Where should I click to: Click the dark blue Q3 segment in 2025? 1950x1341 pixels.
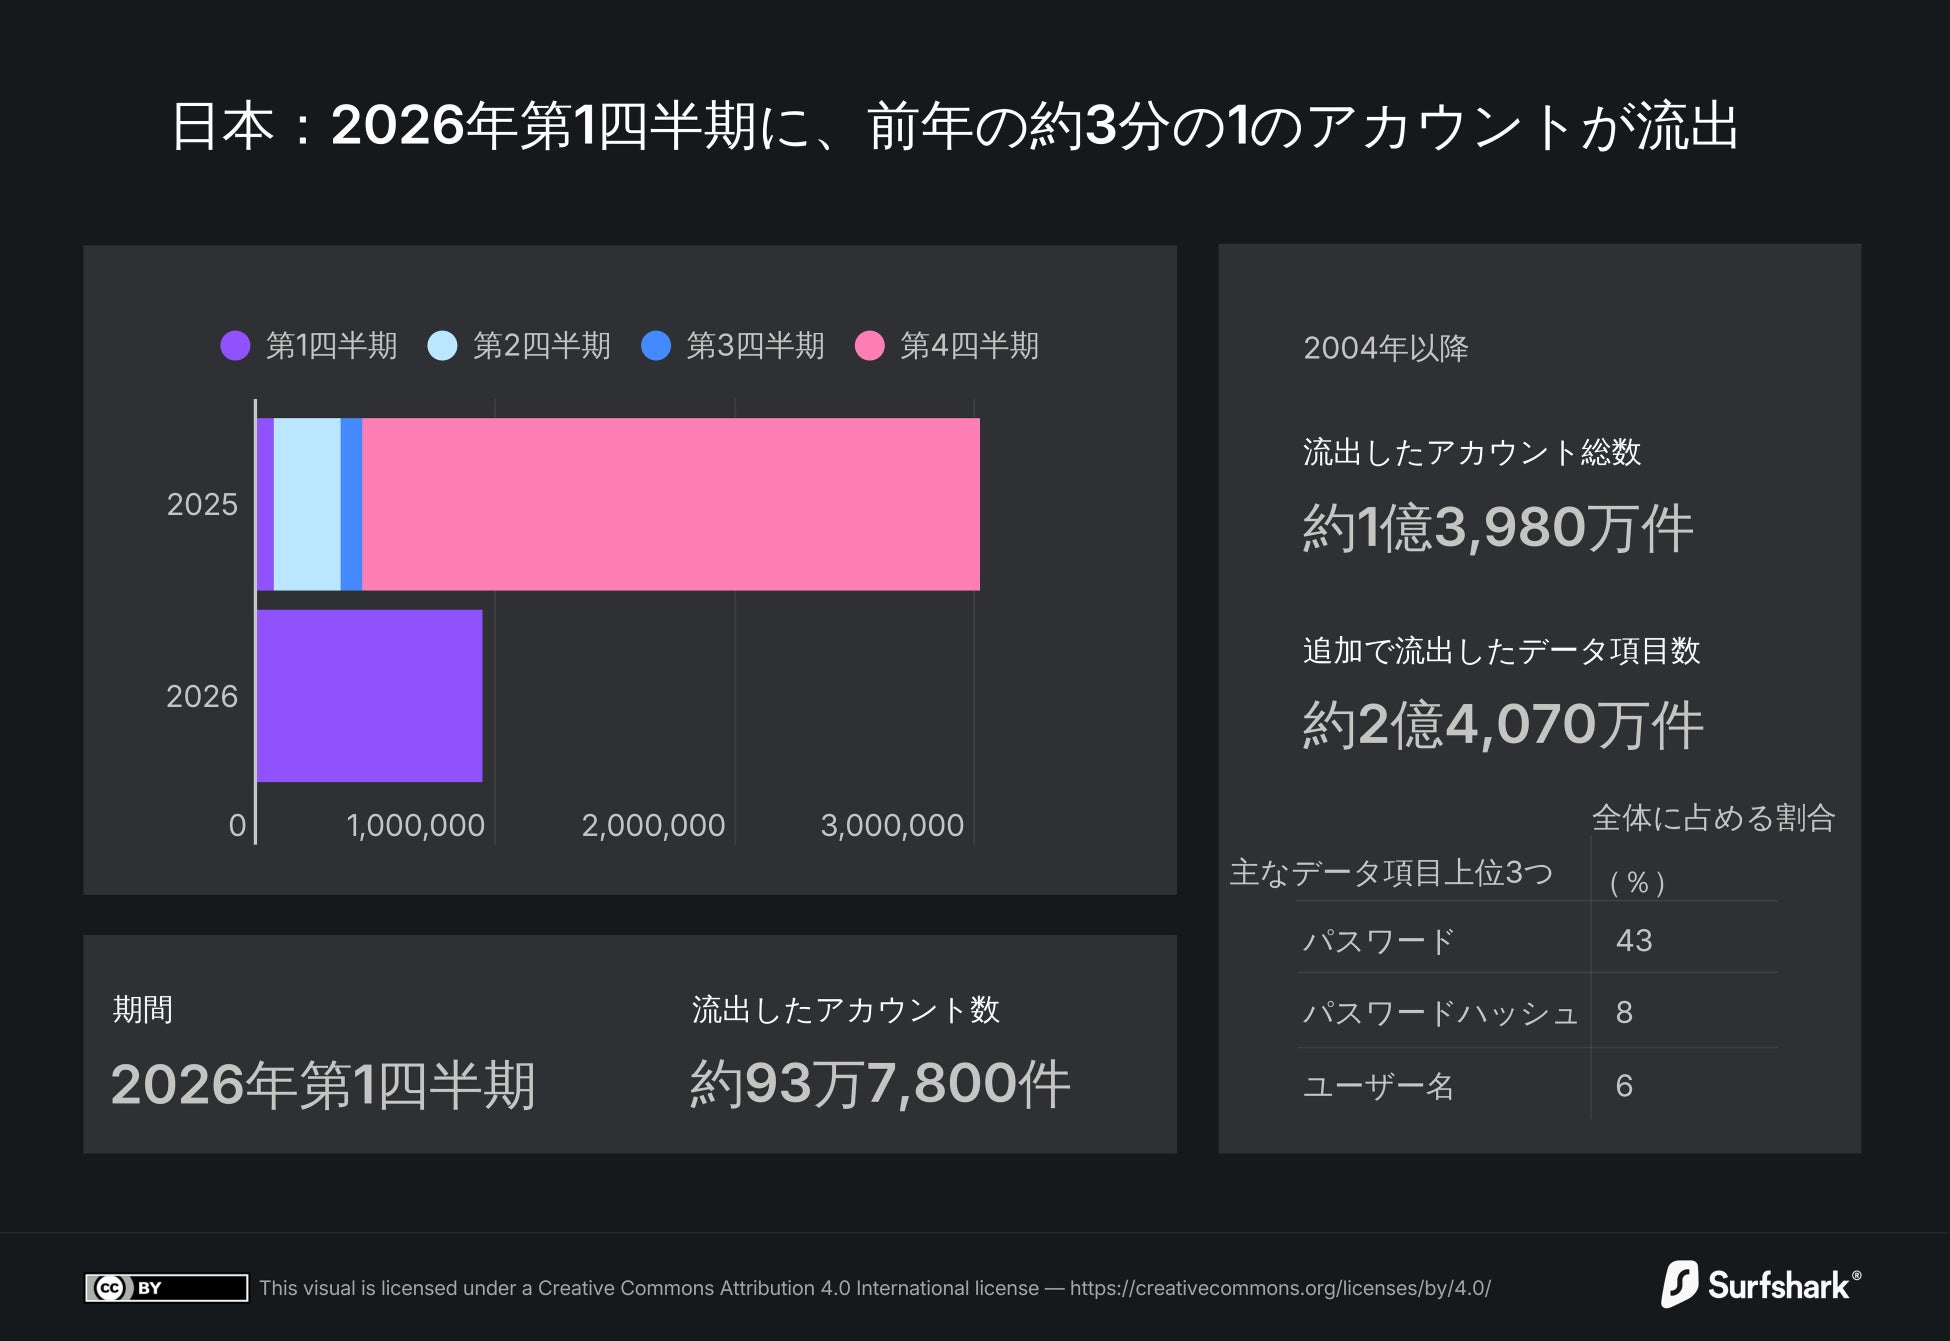tap(351, 504)
